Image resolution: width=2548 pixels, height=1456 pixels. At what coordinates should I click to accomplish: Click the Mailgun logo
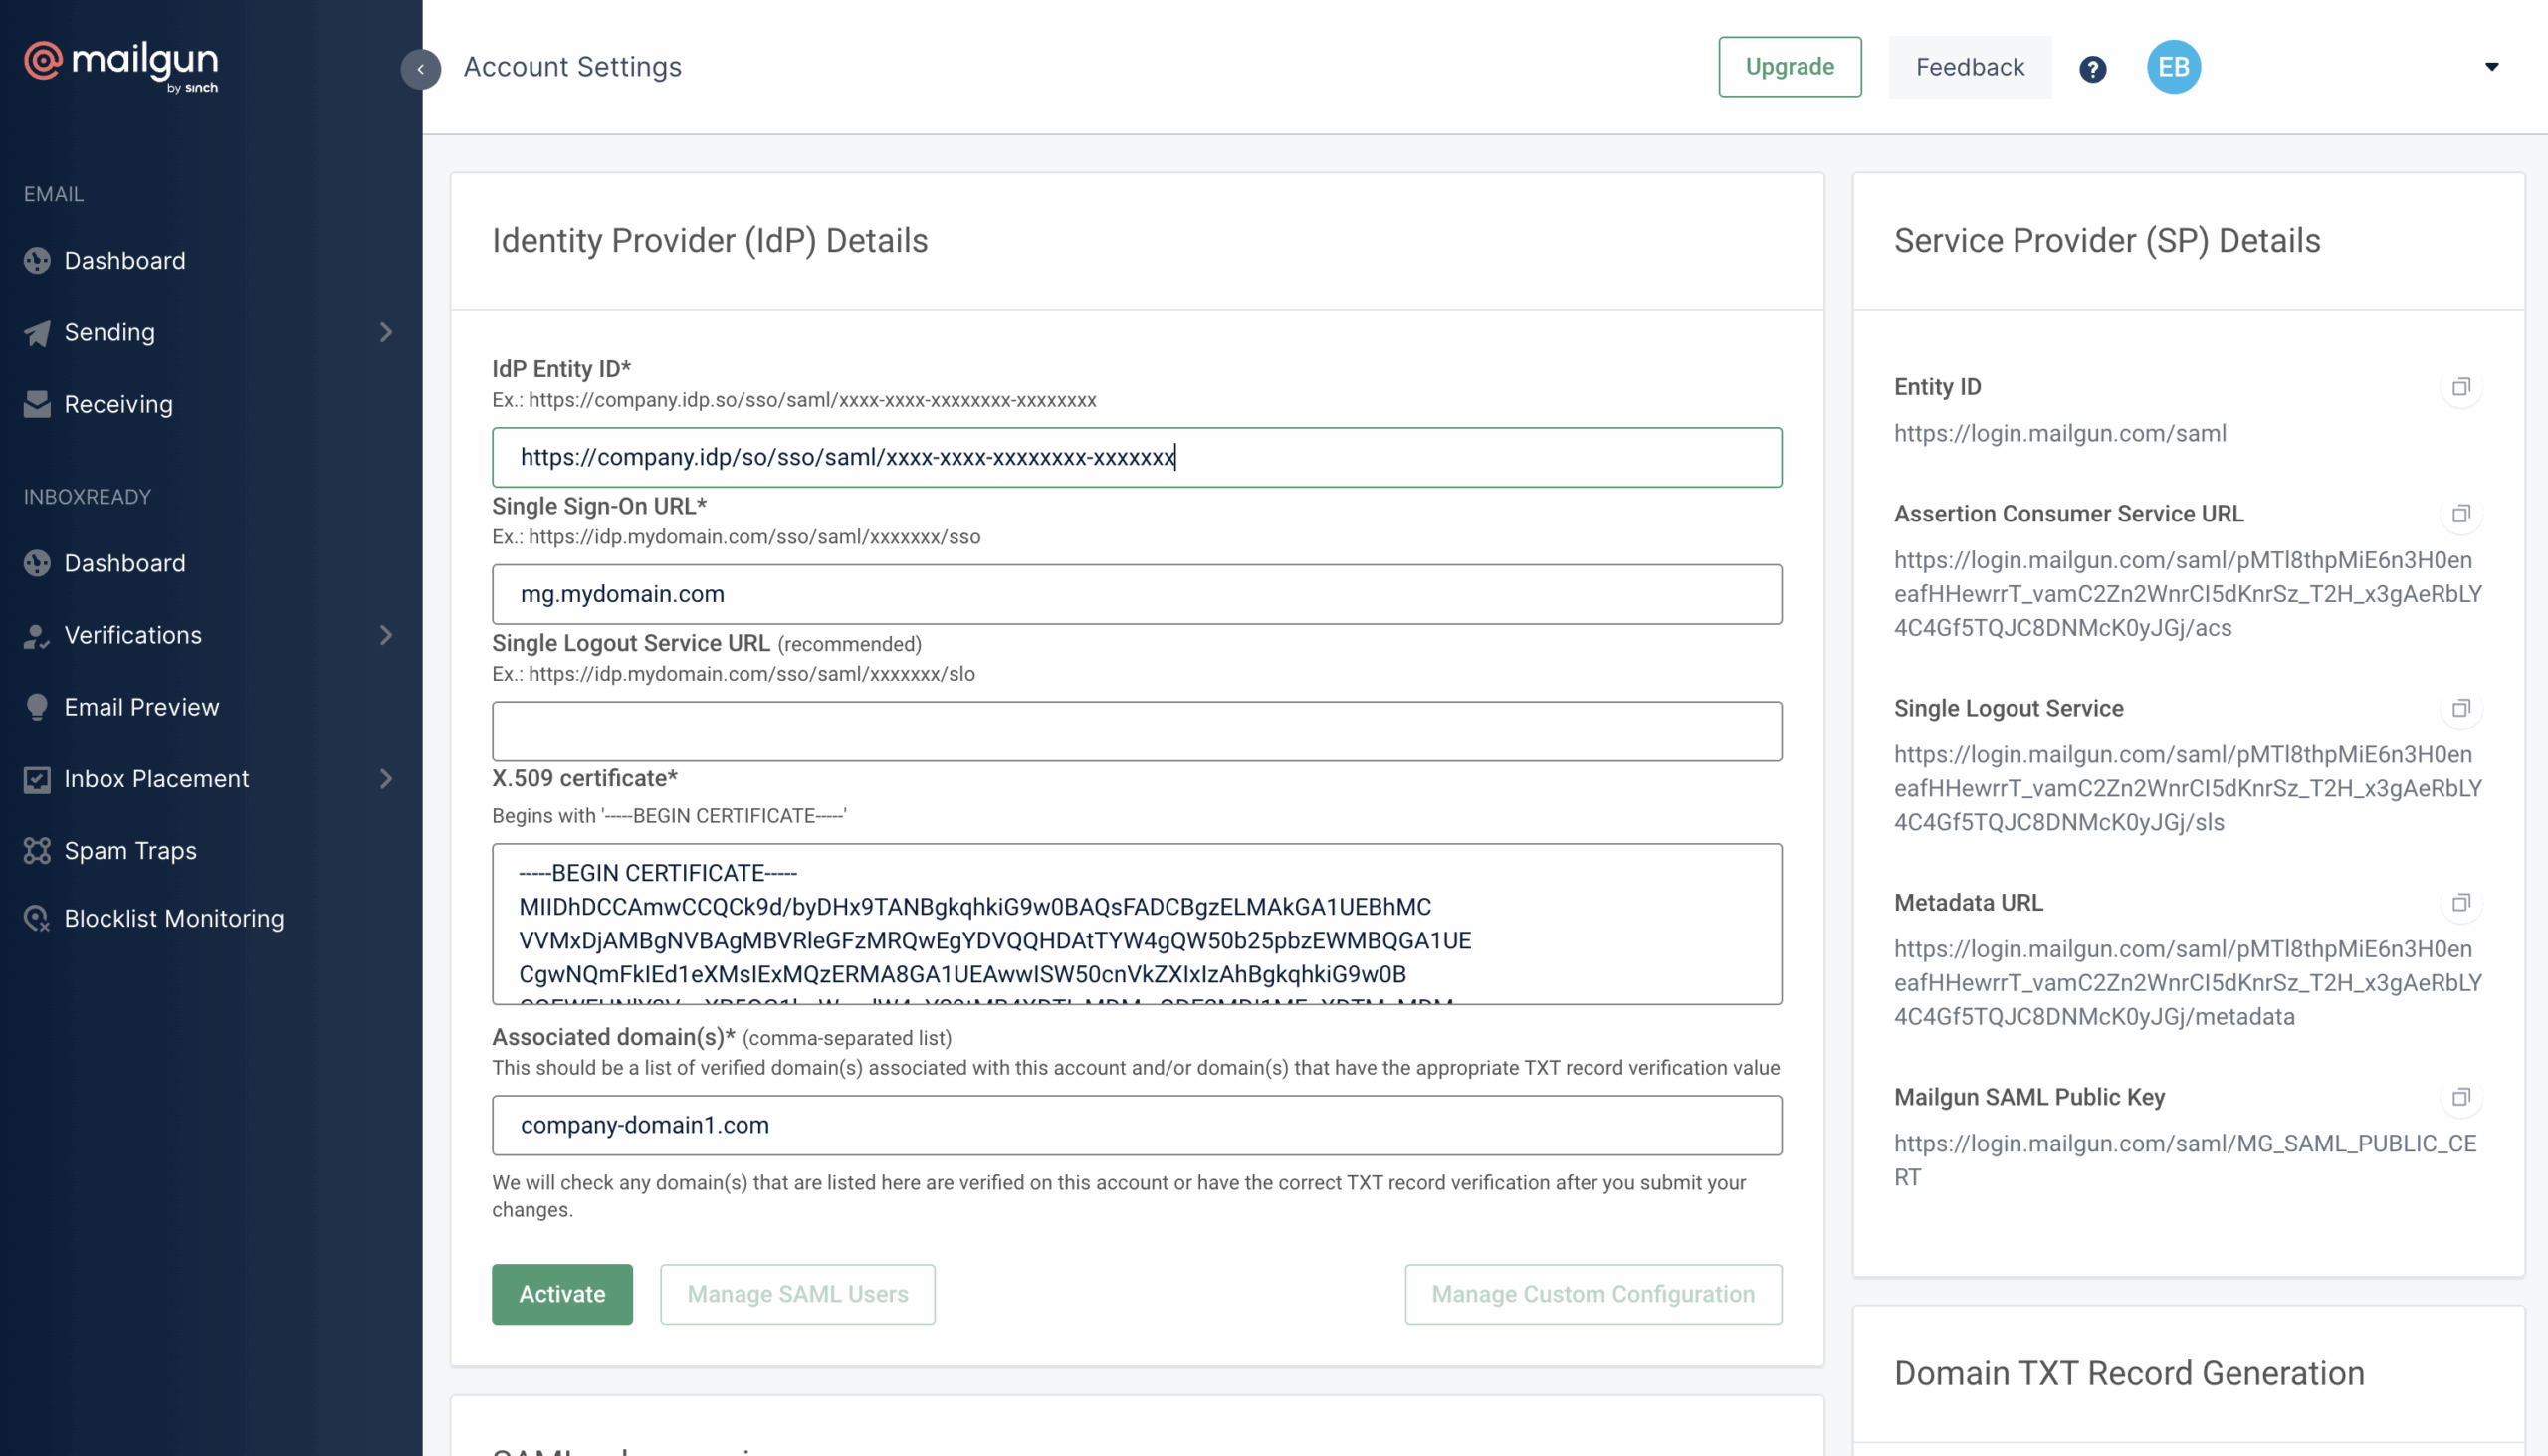[x=121, y=66]
